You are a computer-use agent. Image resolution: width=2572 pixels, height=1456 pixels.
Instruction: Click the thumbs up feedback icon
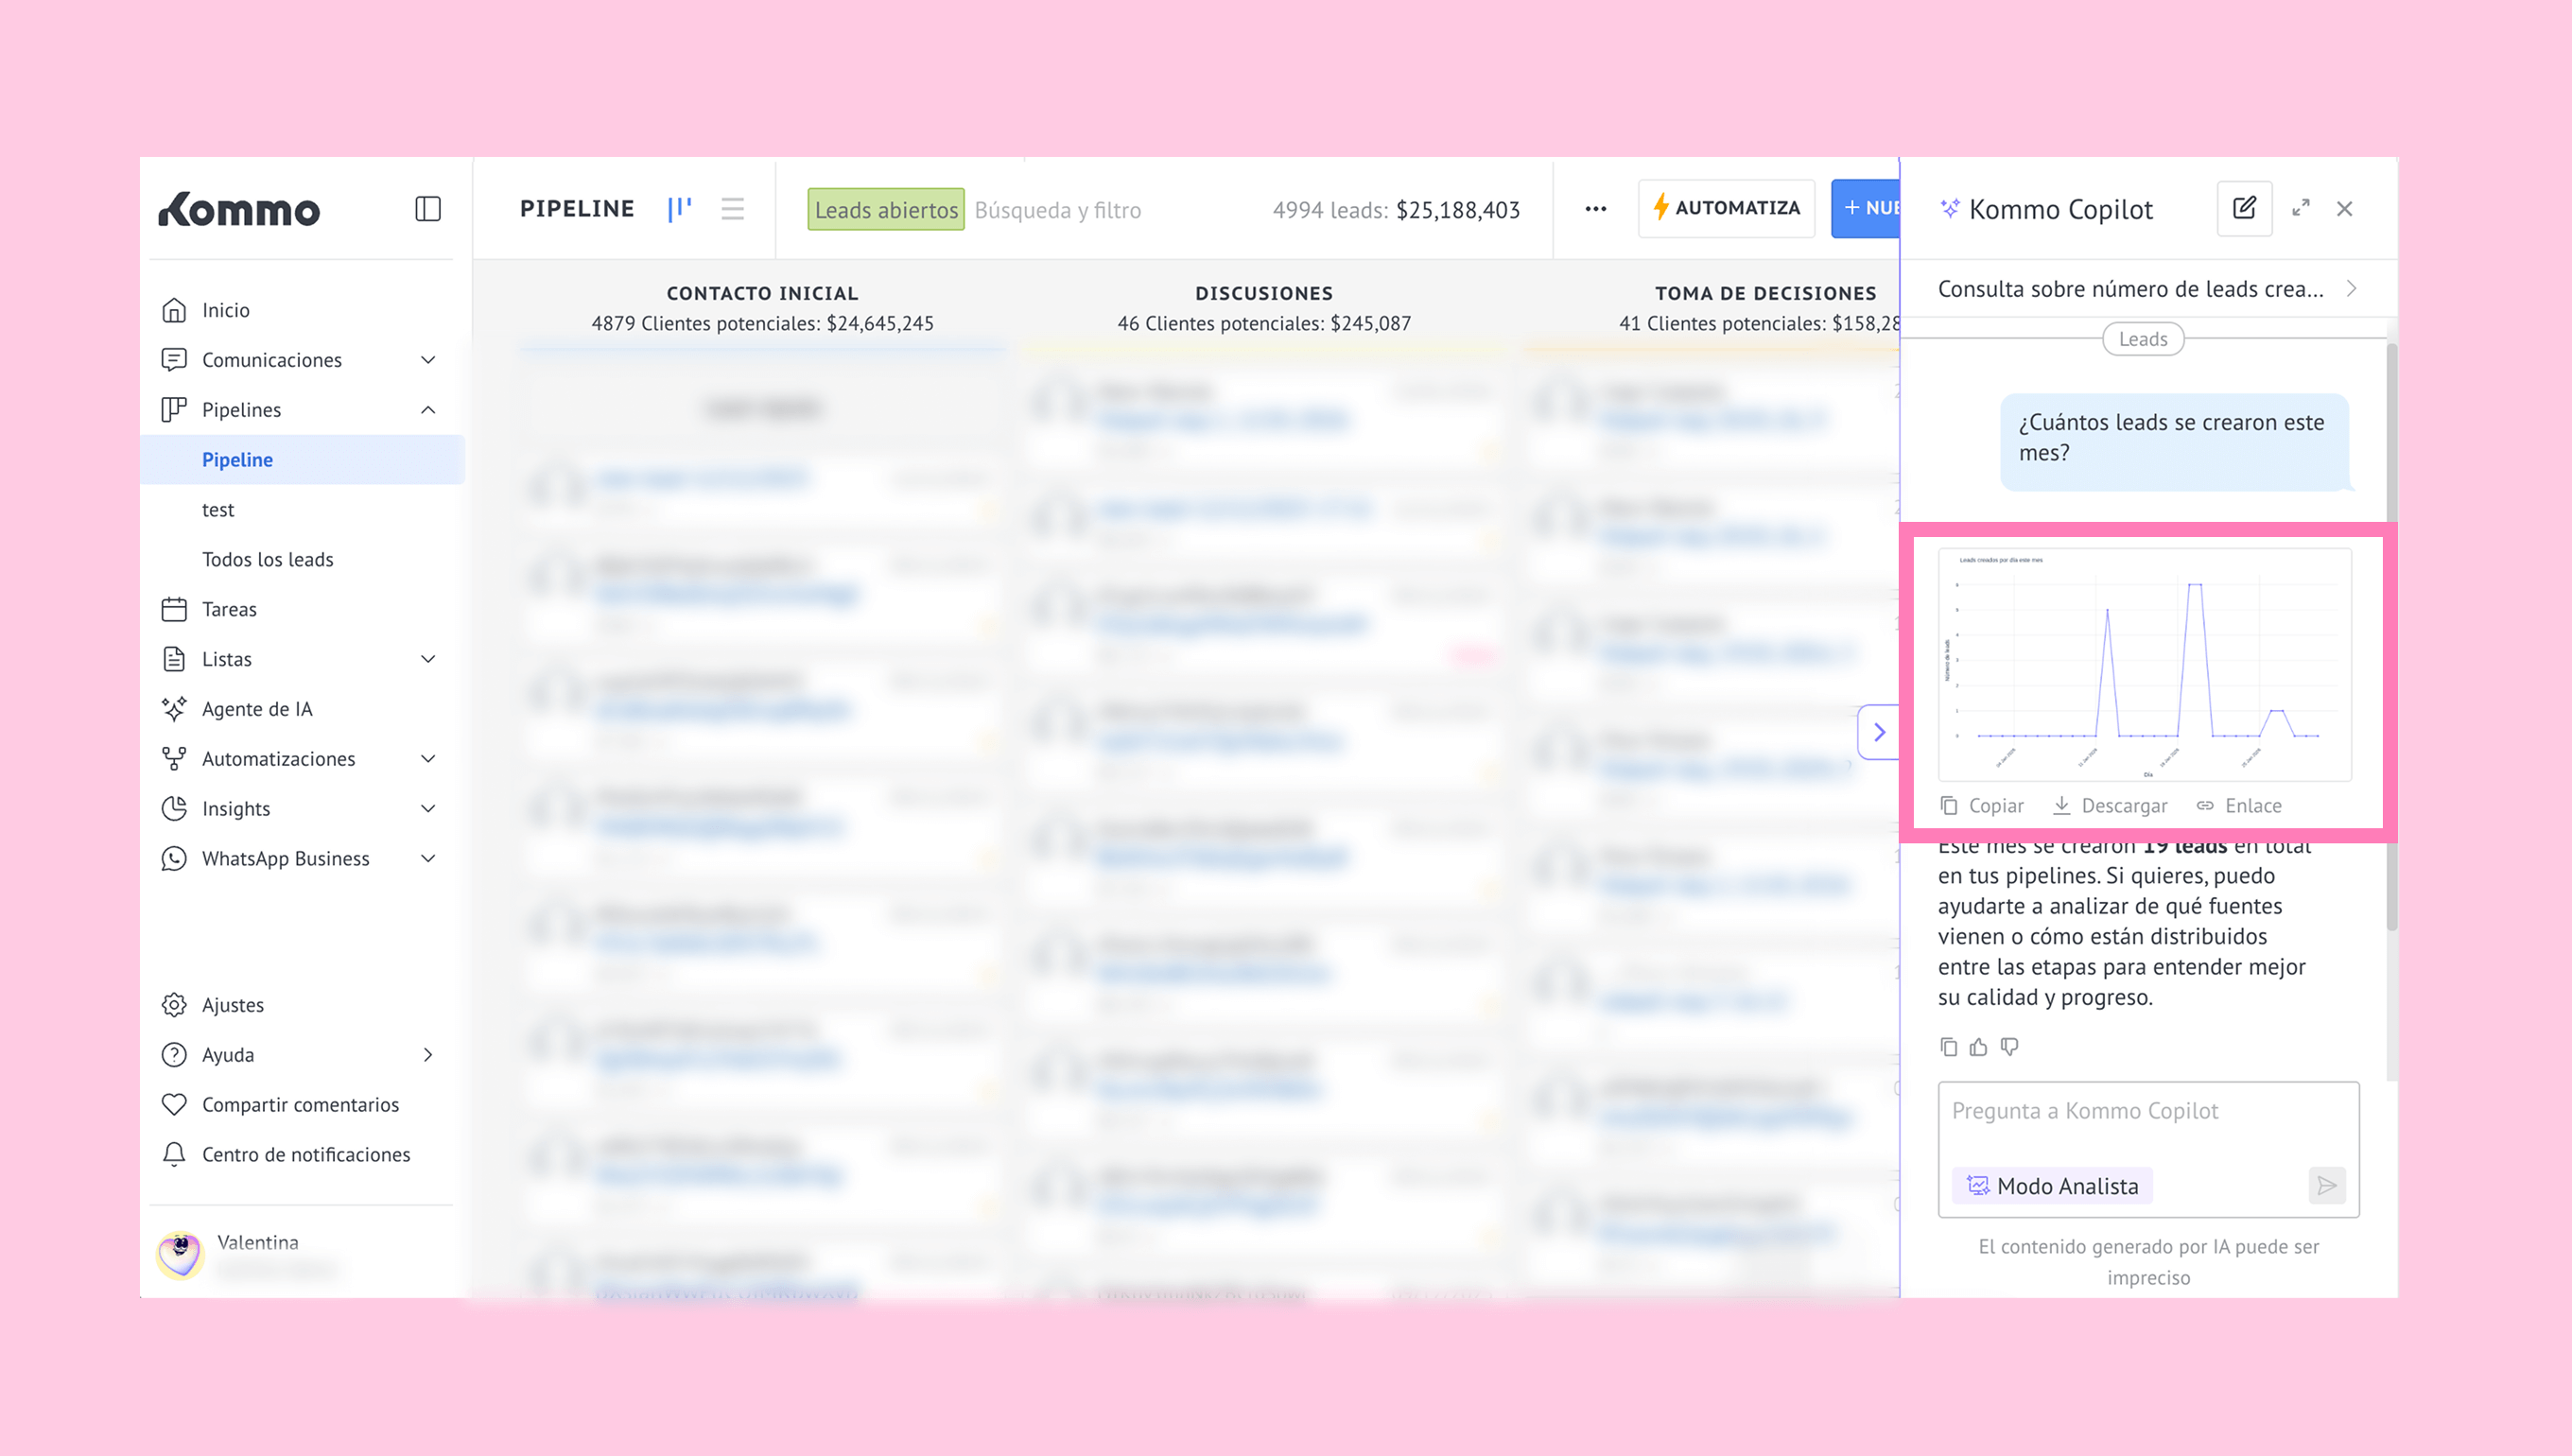[1978, 1047]
